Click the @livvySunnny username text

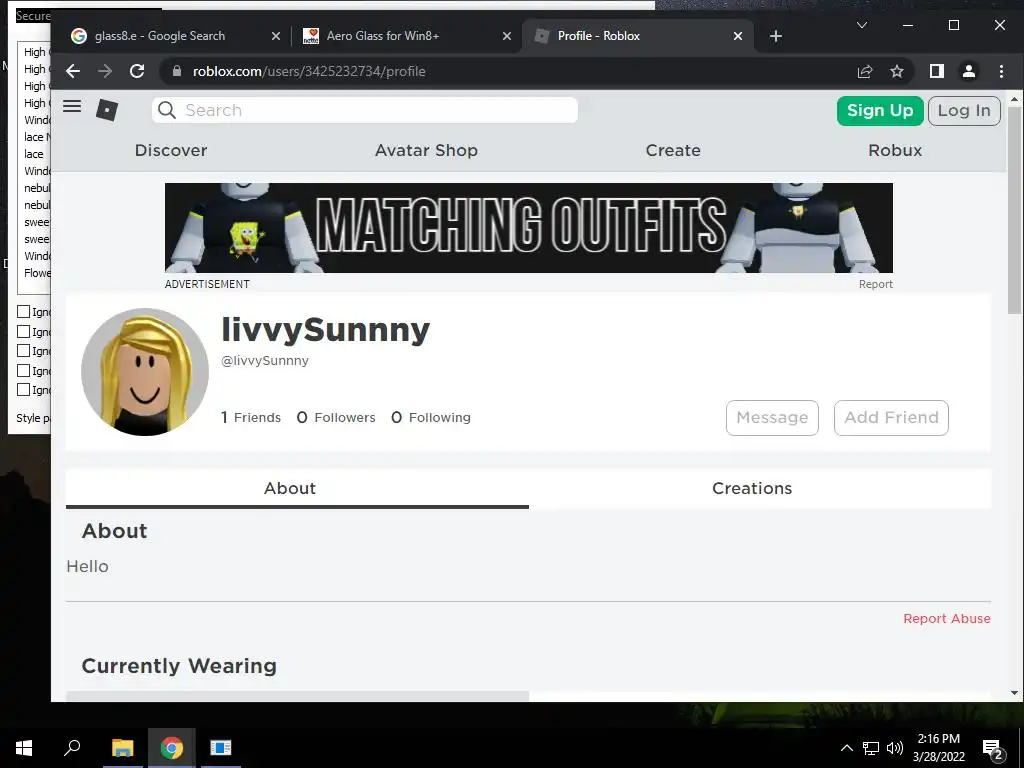pyautogui.click(x=264, y=360)
